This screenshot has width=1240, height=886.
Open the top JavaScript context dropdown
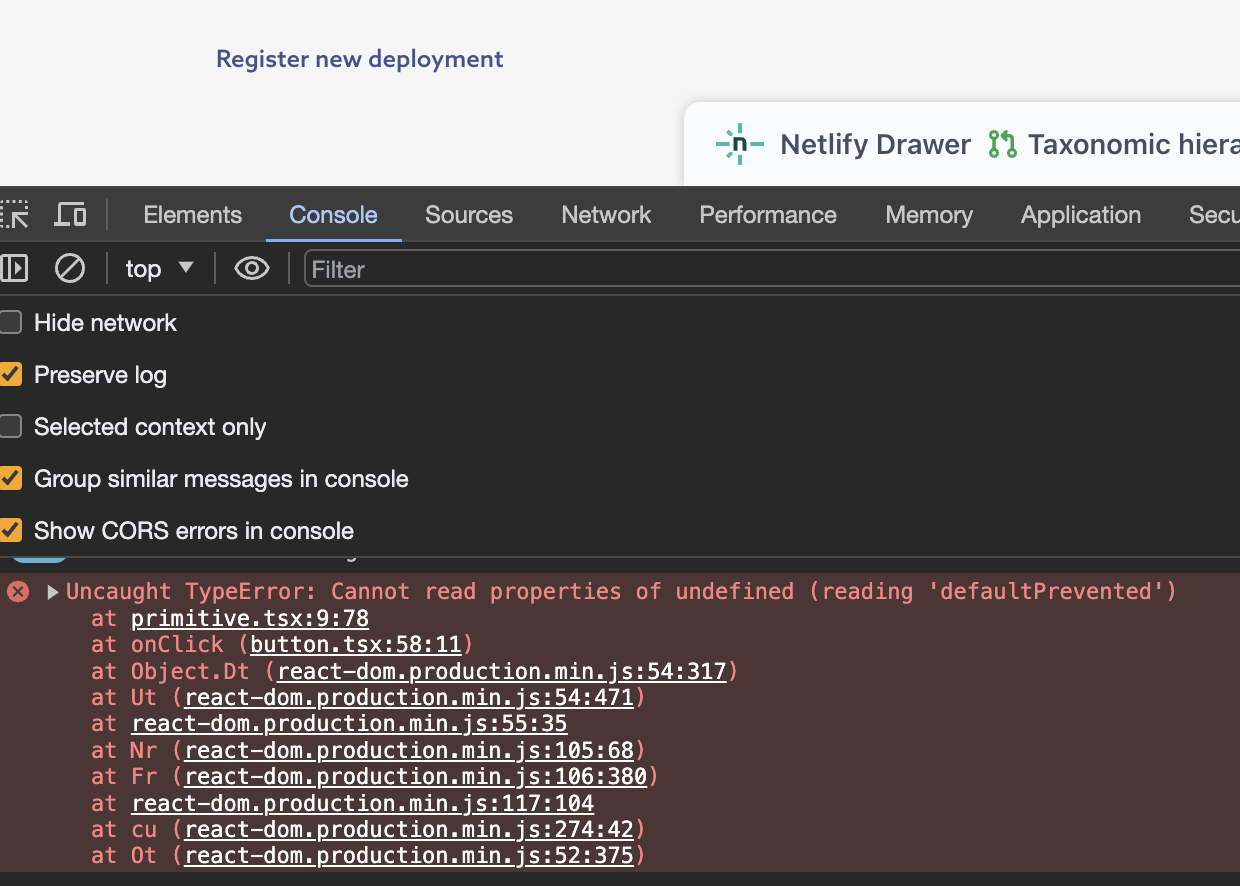[159, 268]
